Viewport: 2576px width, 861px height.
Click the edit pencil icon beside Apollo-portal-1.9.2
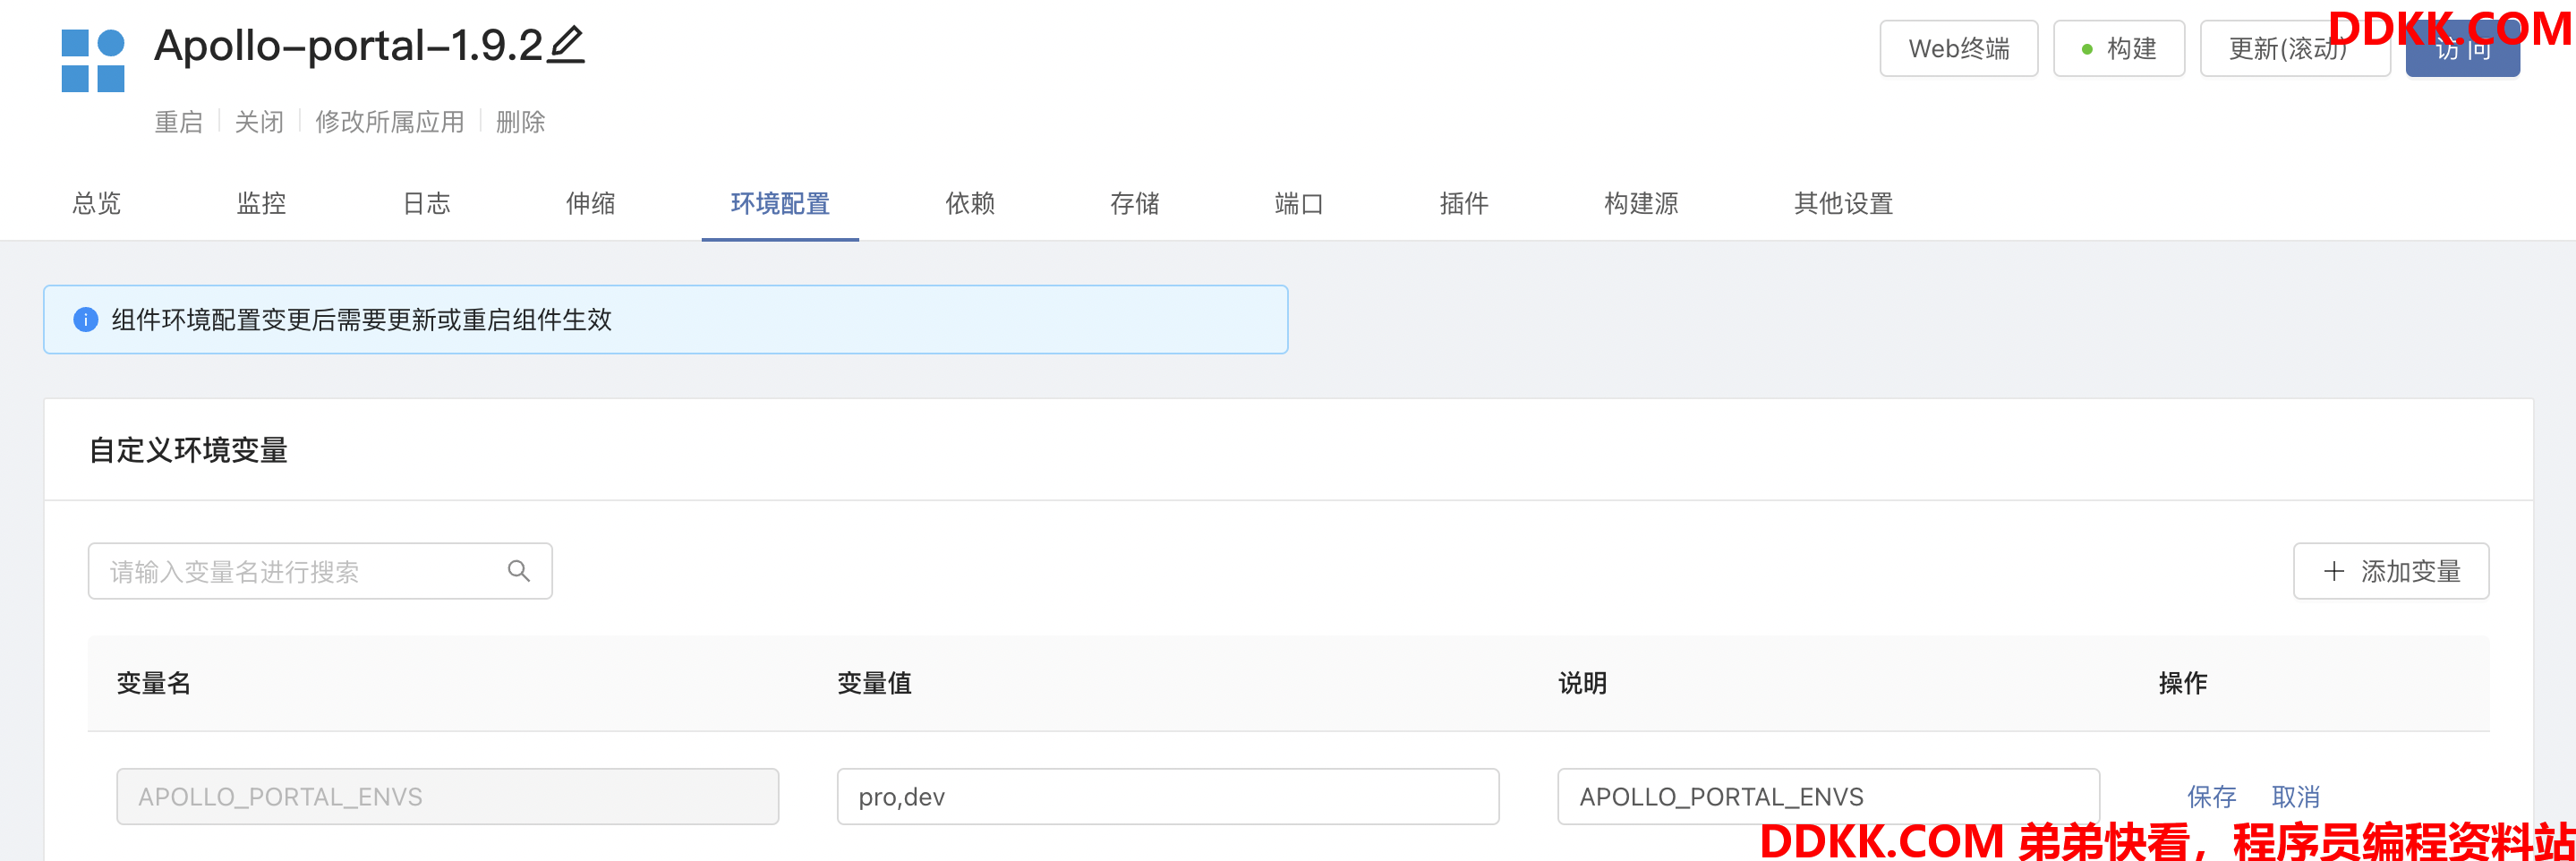tap(566, 45)
